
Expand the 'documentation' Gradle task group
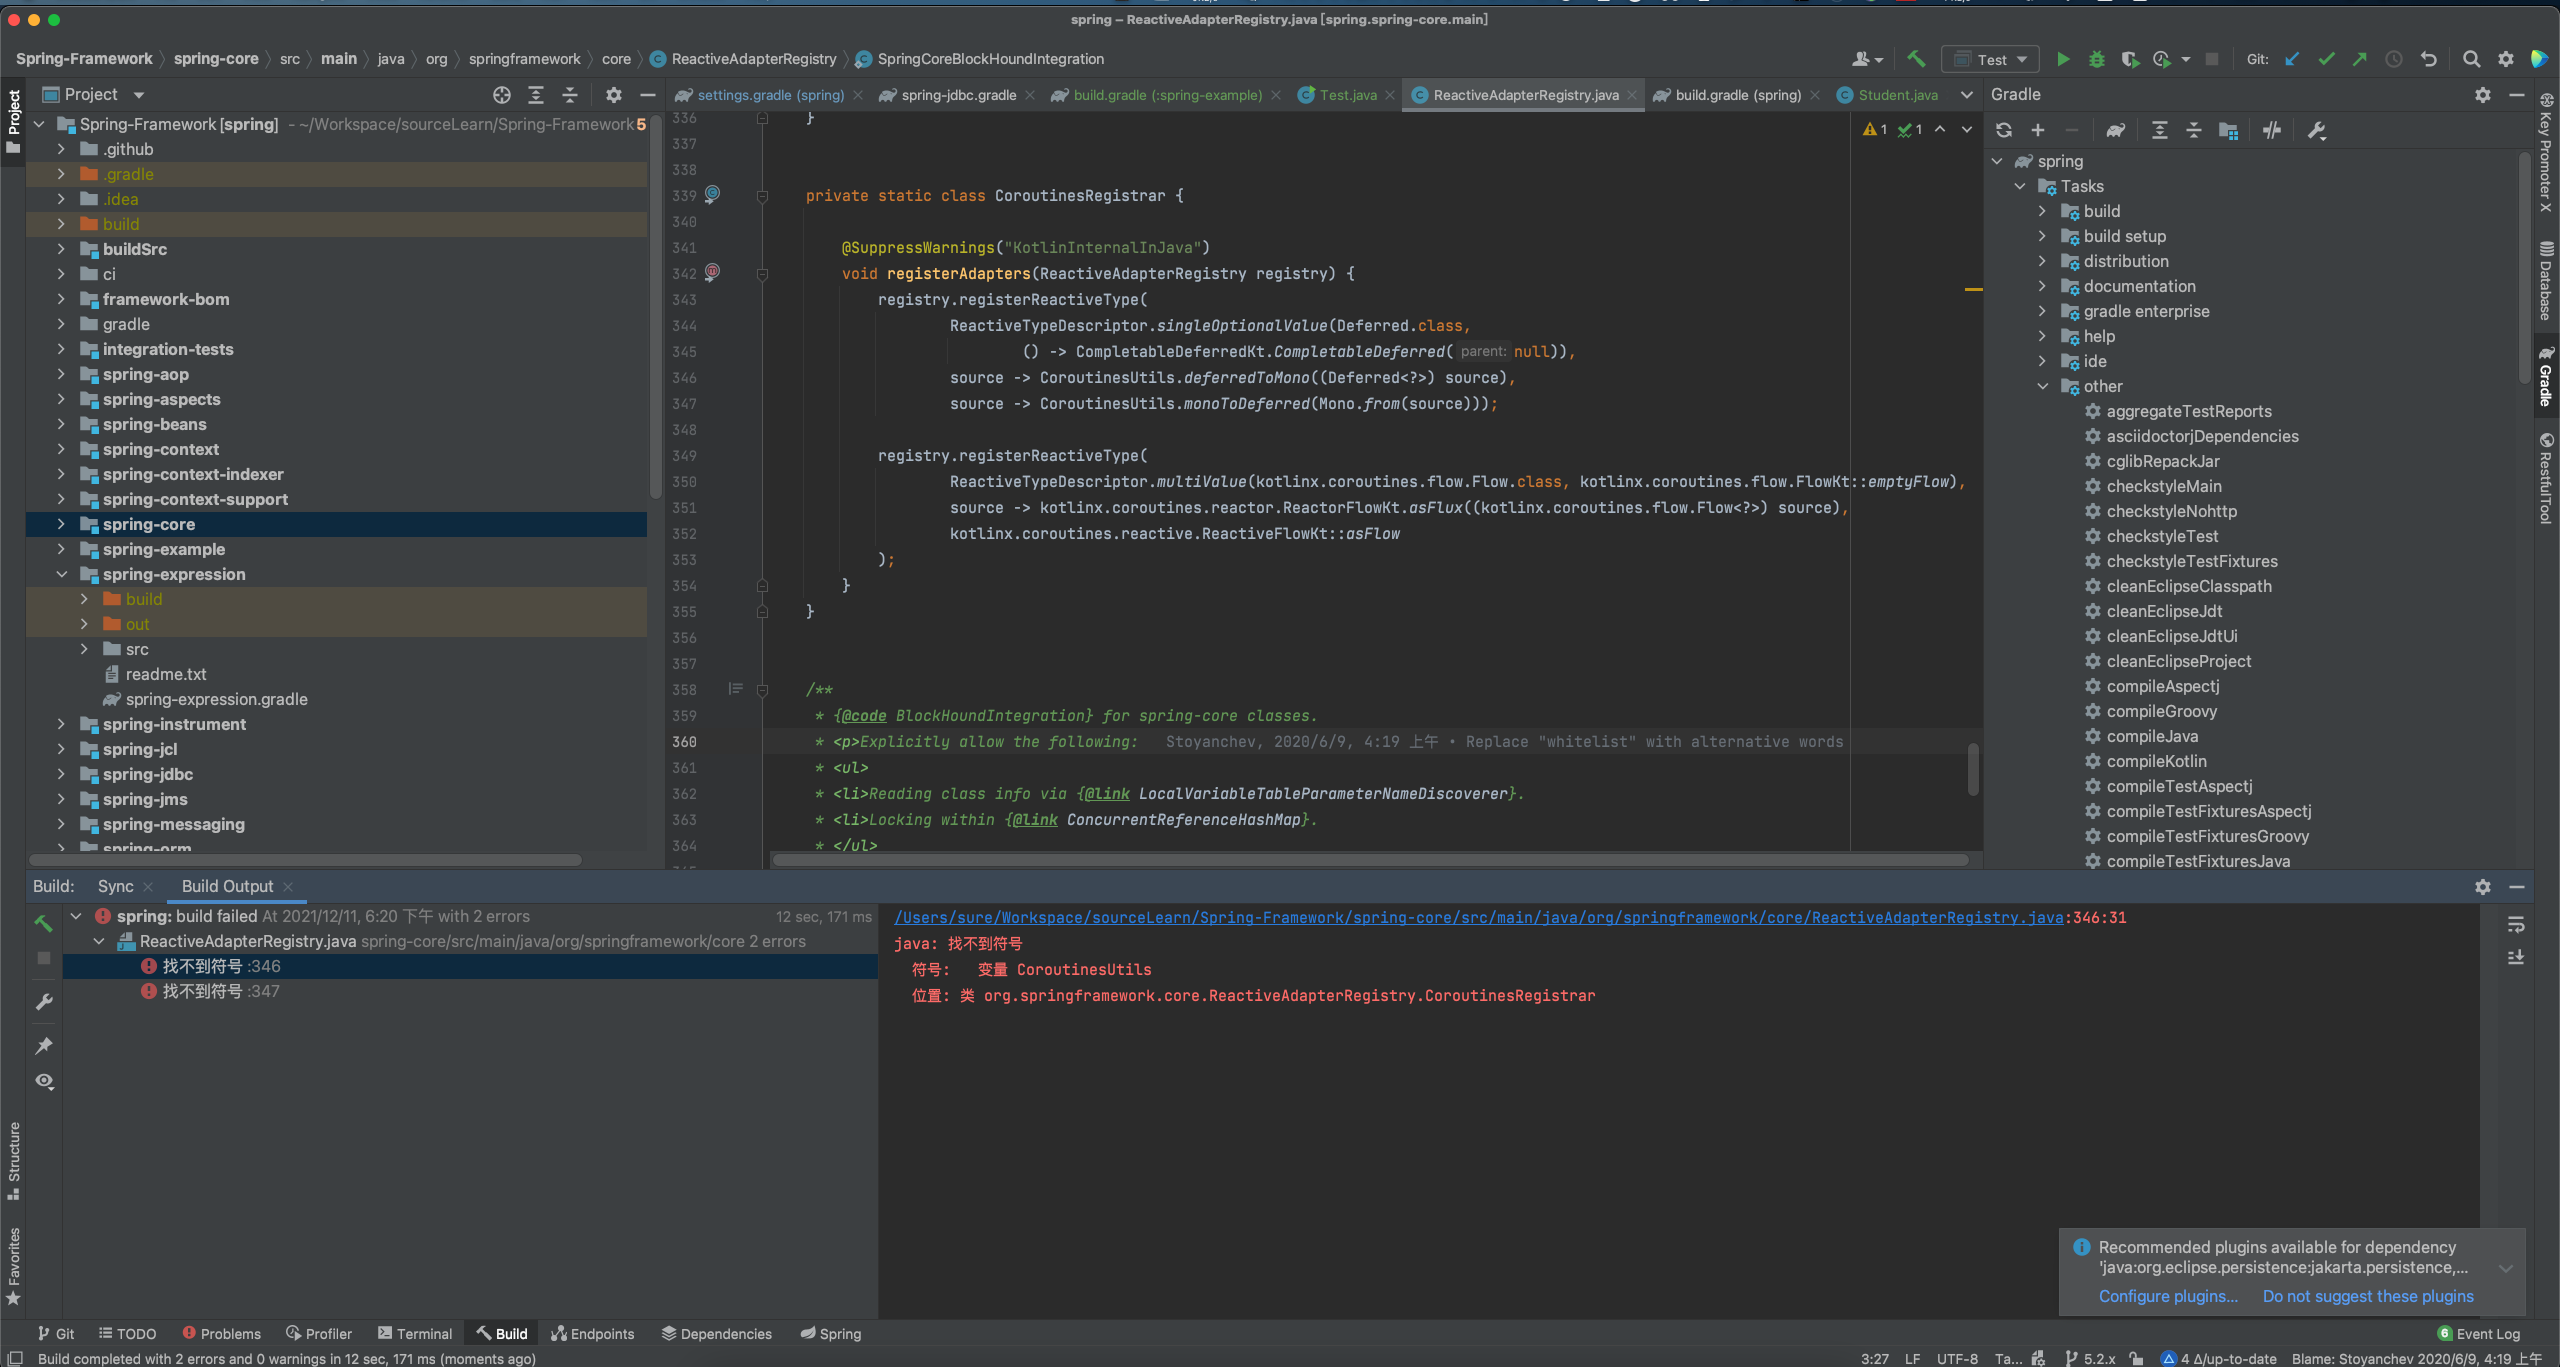click(2043, 286)
